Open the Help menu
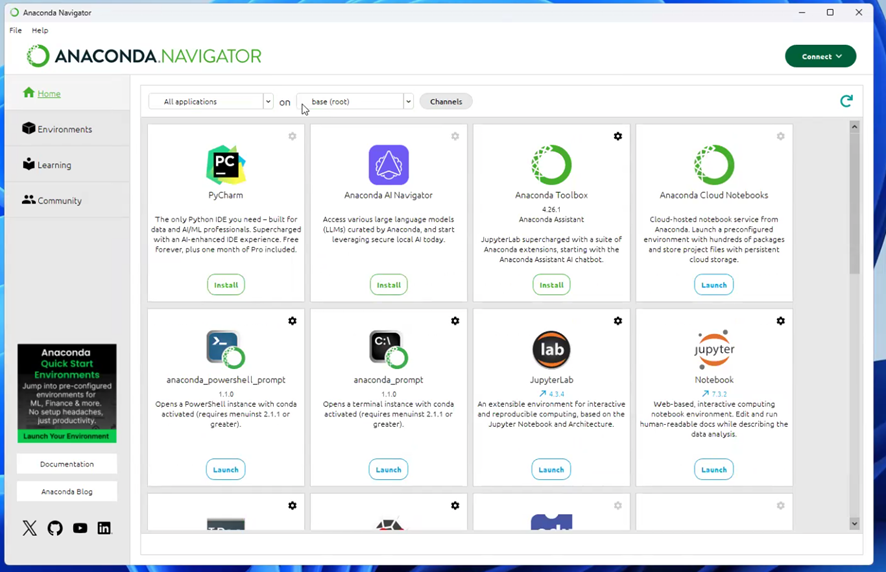 point(40,30)
